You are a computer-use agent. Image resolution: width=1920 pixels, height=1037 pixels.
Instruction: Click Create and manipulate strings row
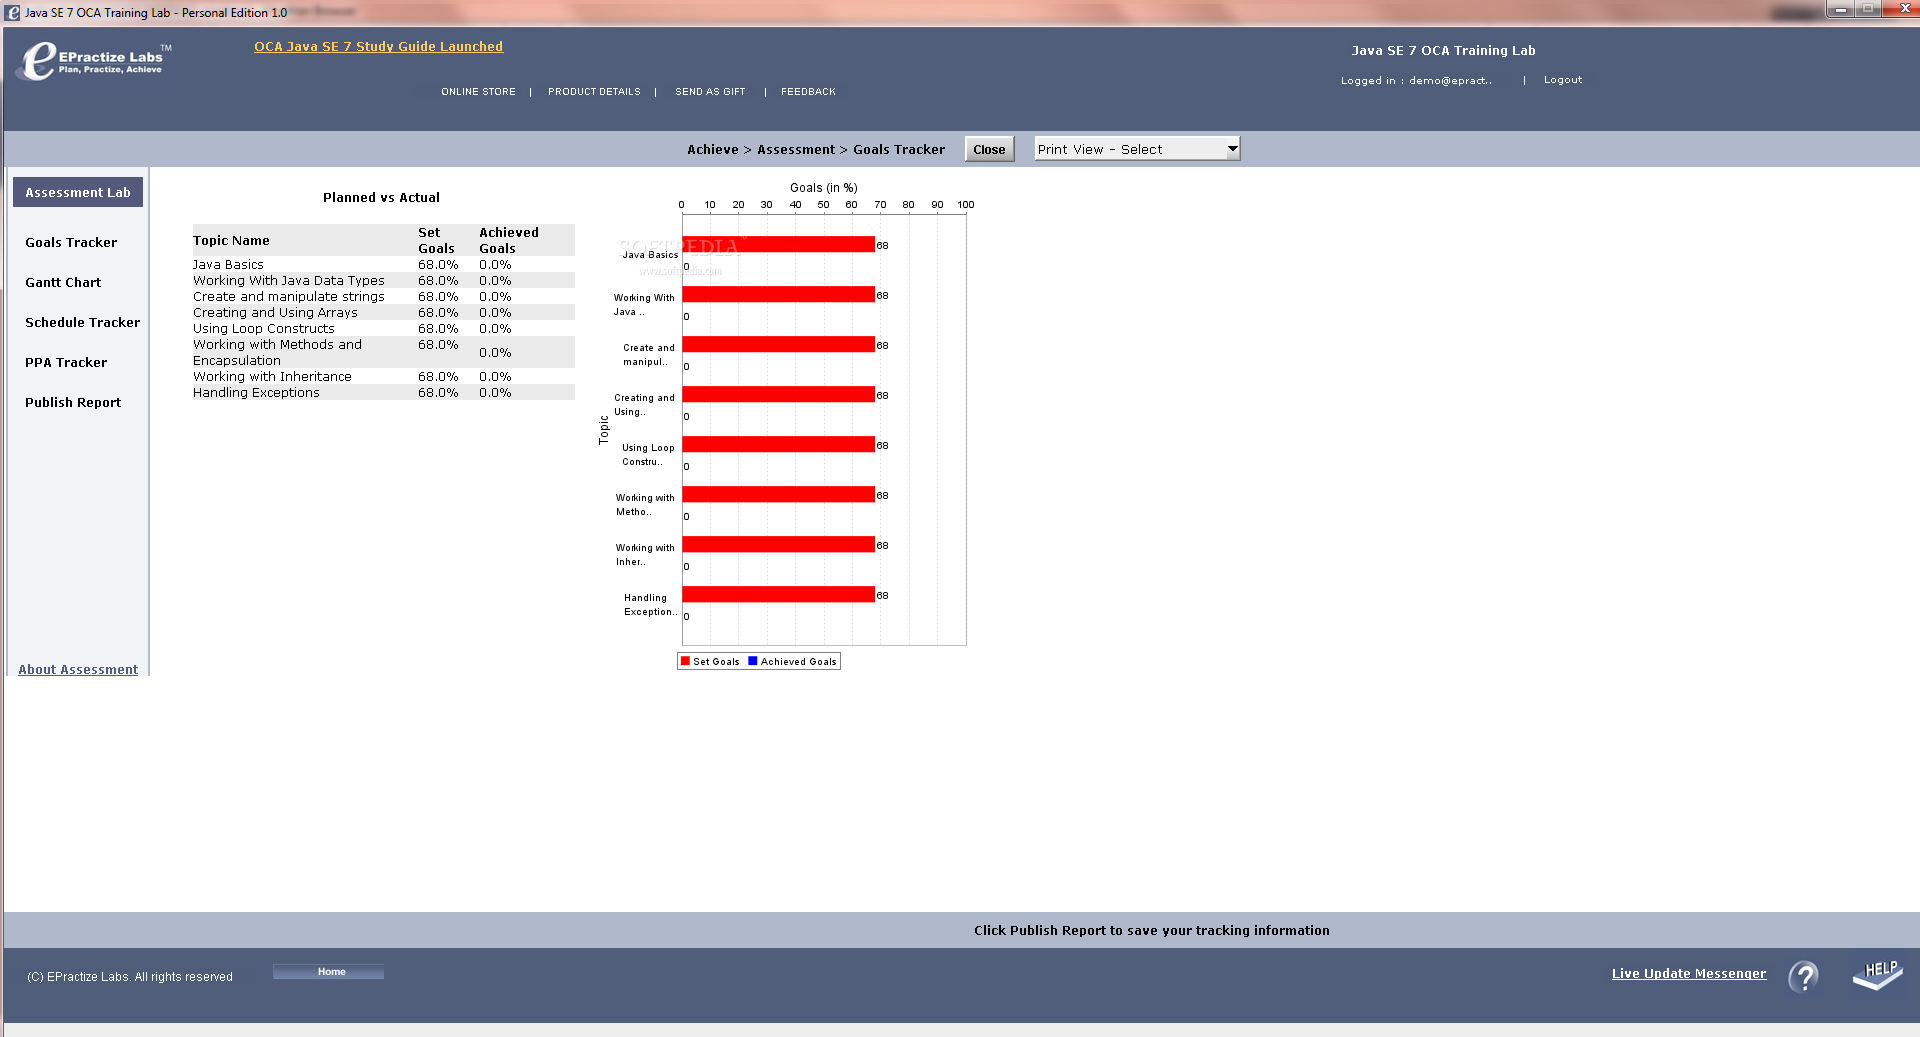[x=383, y=297]
